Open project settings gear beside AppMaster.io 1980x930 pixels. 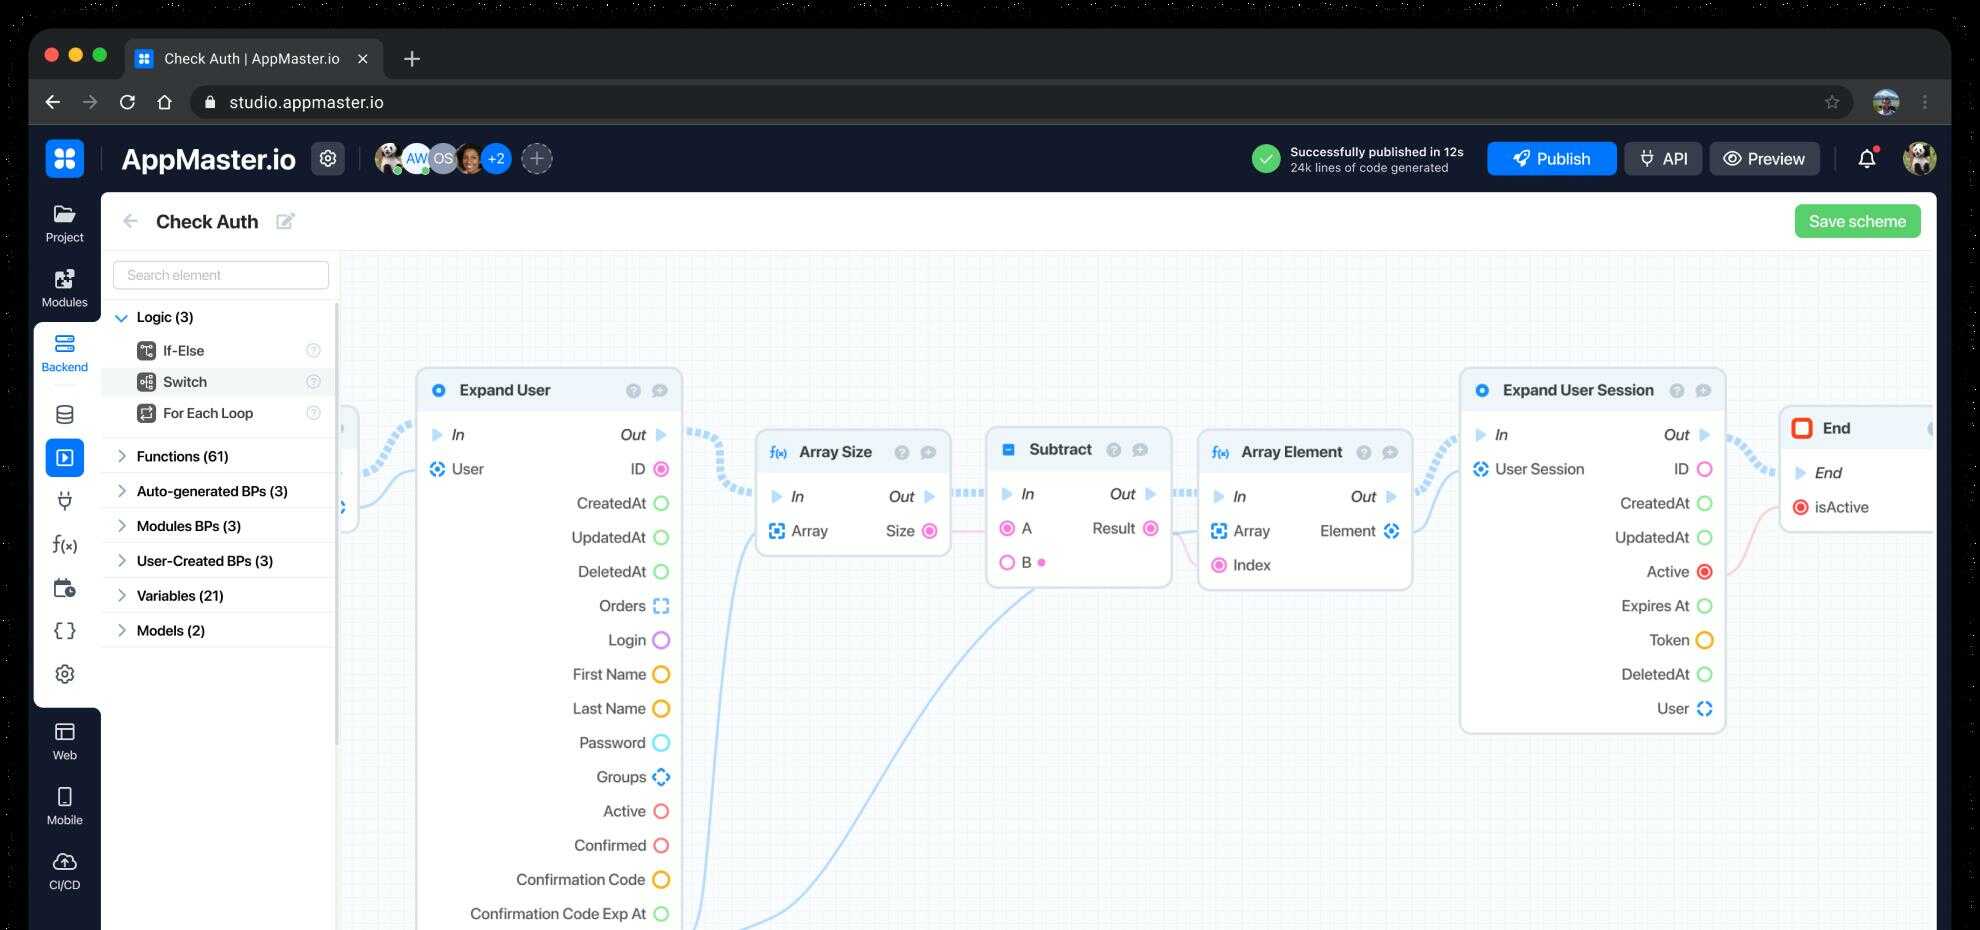(x=328, y=159)
